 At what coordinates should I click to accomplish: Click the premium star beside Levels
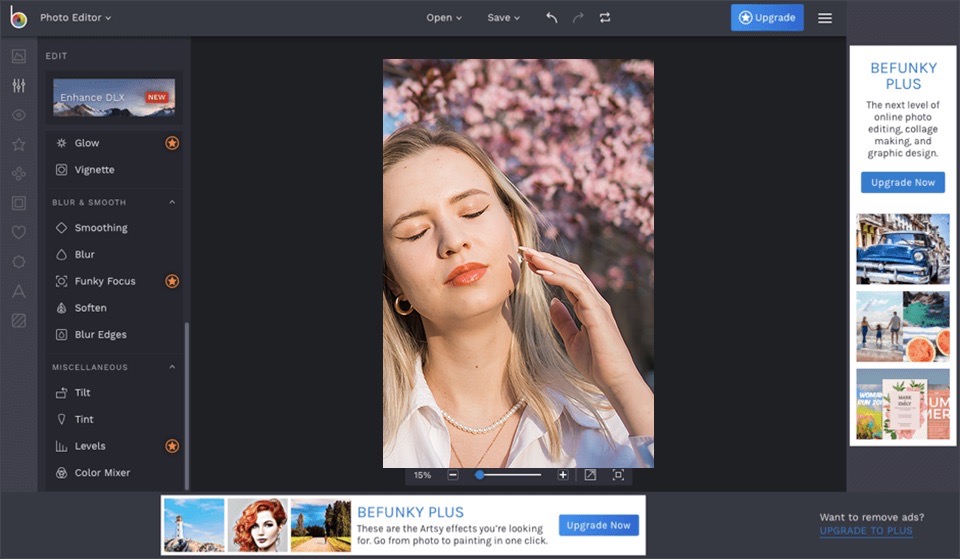point(172,446)
